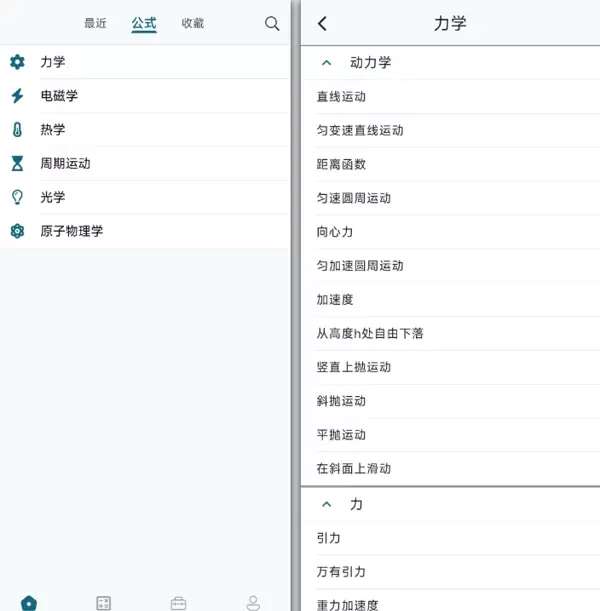Tap the search magnifier icon
The image size is (600, 611).
click(x=272, y=24)
